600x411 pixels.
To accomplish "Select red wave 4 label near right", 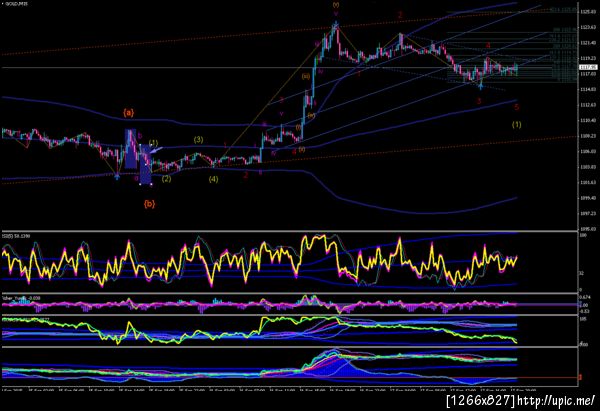I will pos(488,46).
